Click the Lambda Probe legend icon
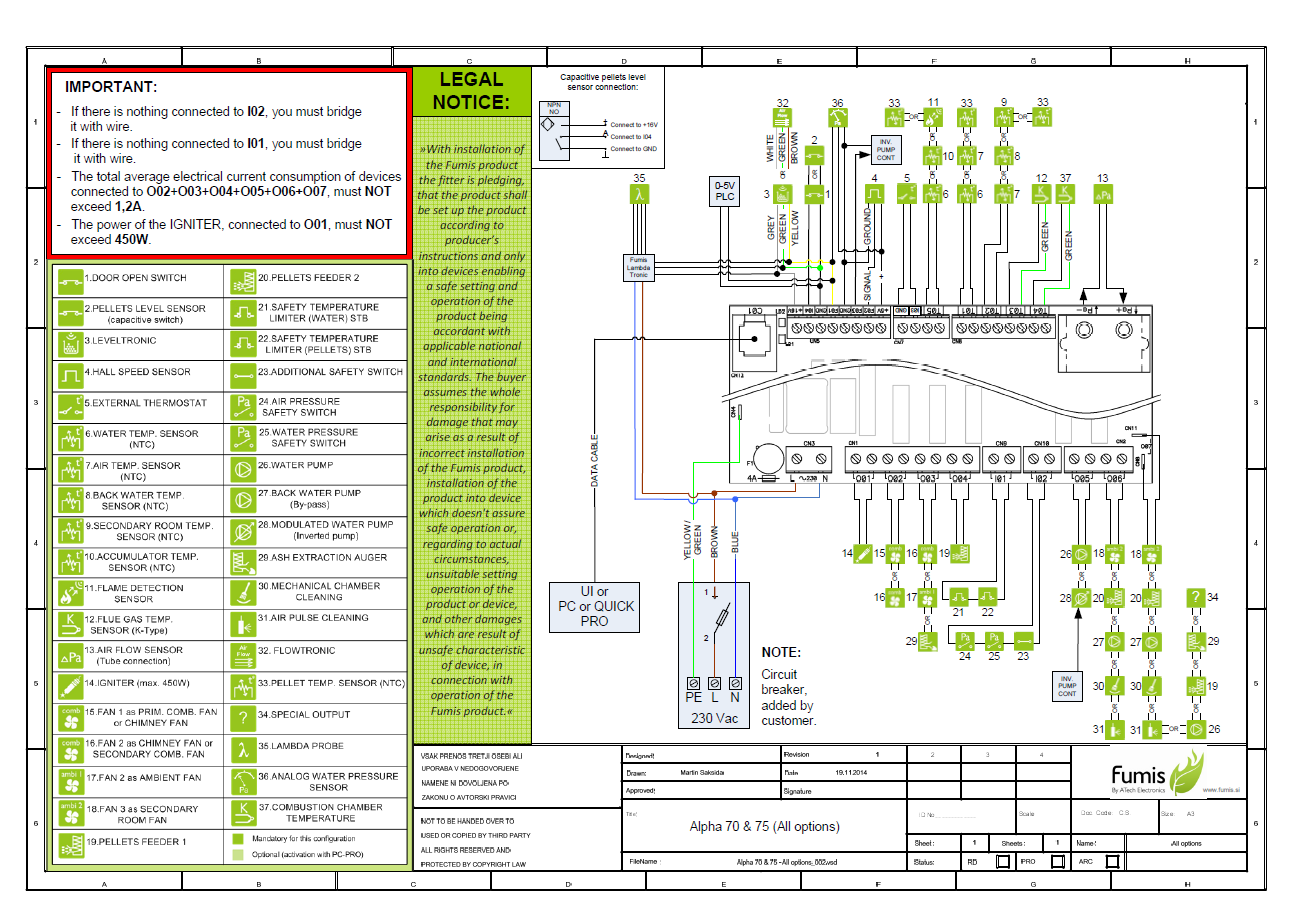The image size is (1304, 924). pos(241,749)
